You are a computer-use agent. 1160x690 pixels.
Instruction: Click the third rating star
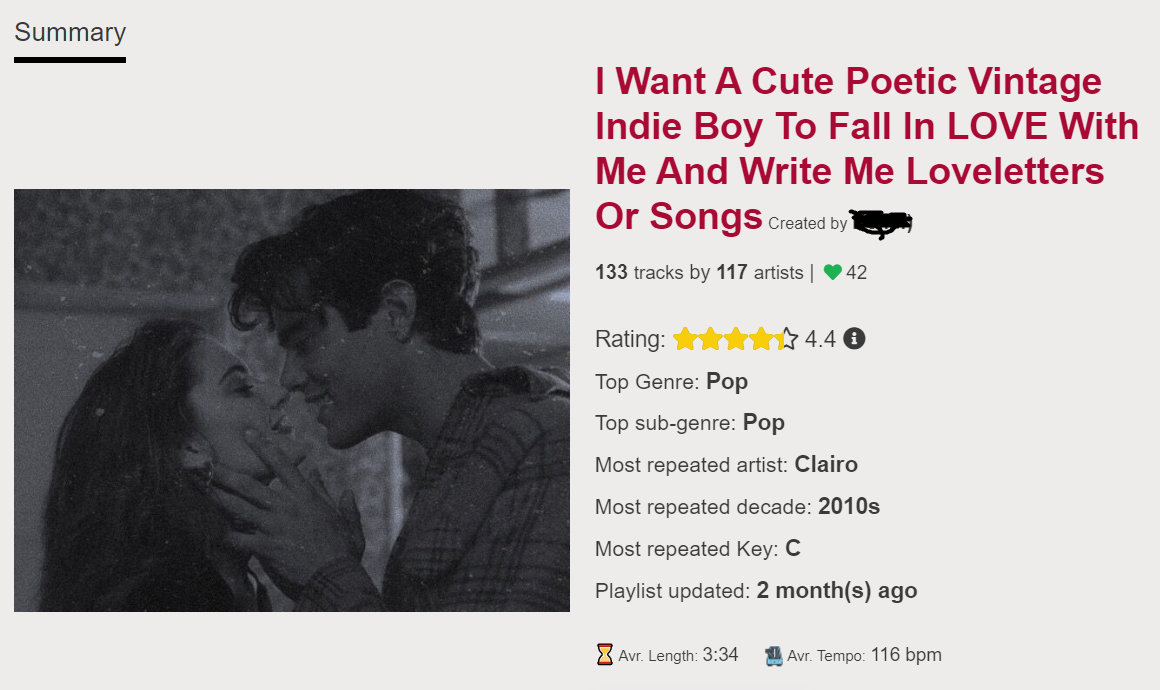point(736,339)
